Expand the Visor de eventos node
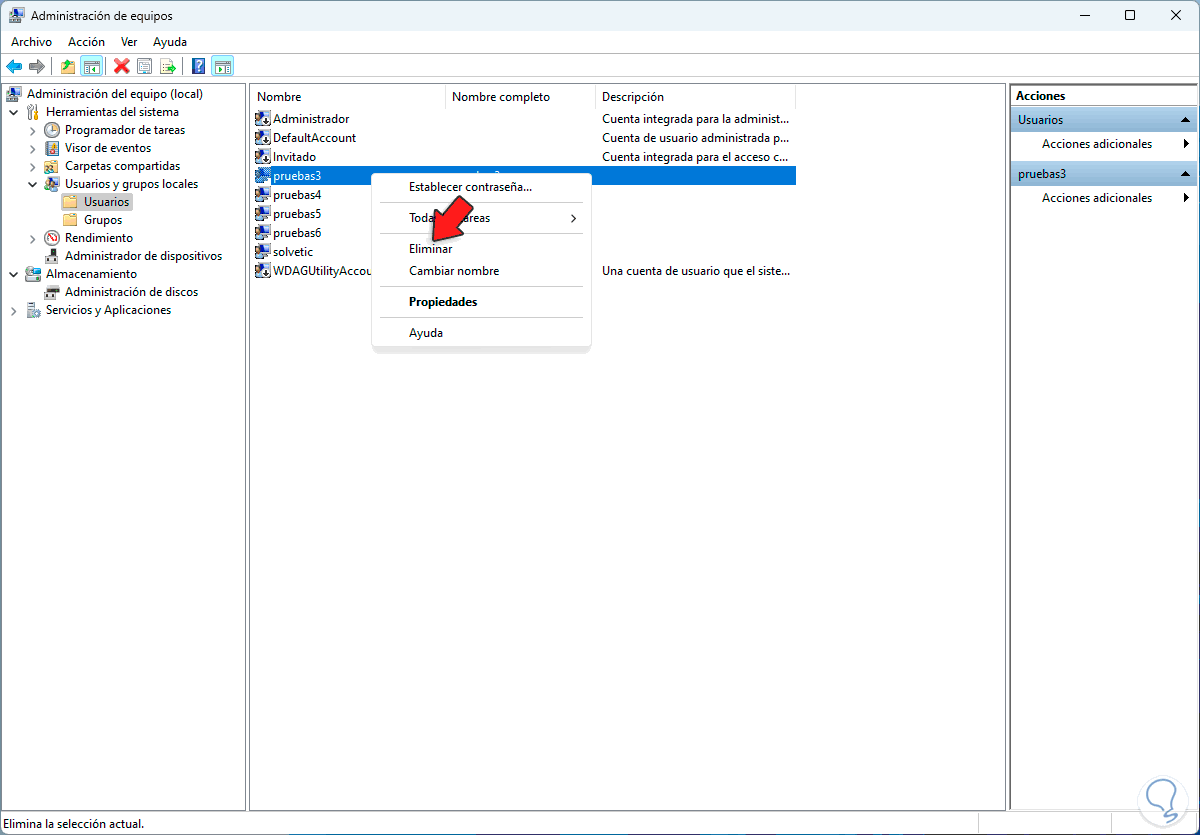 coord(33,147)
